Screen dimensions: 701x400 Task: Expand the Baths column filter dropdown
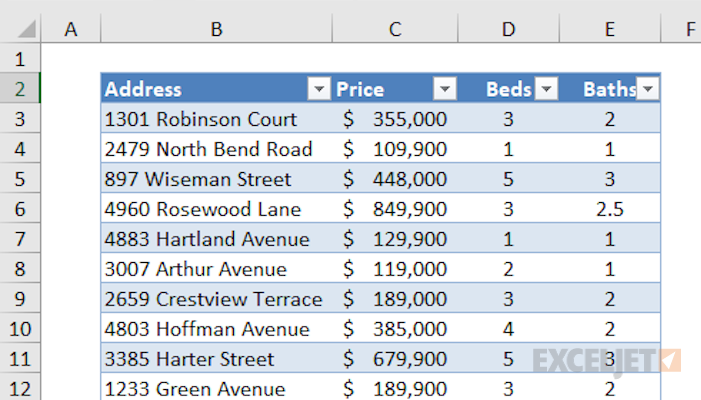648,90
